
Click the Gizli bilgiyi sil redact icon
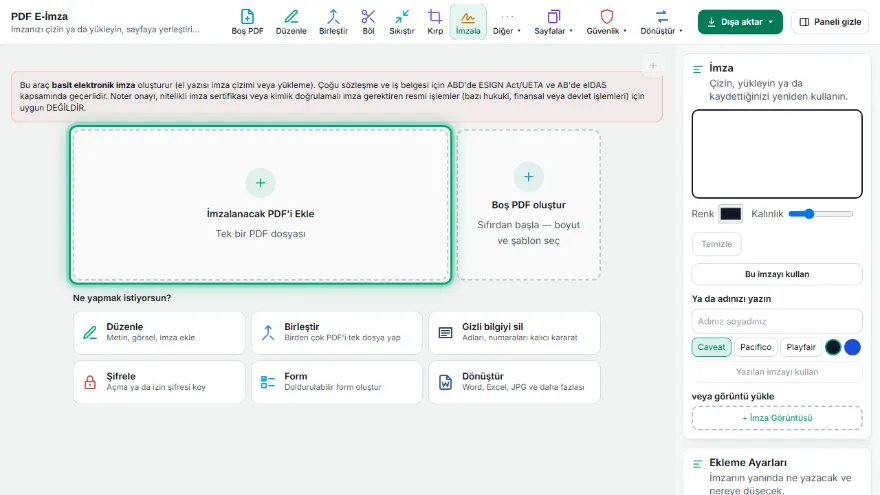coord(445,333)
